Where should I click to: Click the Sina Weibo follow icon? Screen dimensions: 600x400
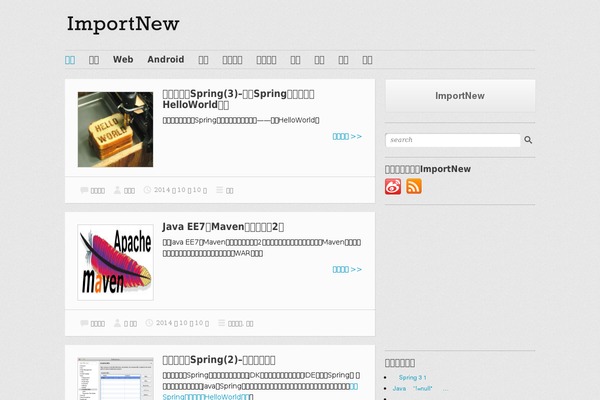click(393, 186)
